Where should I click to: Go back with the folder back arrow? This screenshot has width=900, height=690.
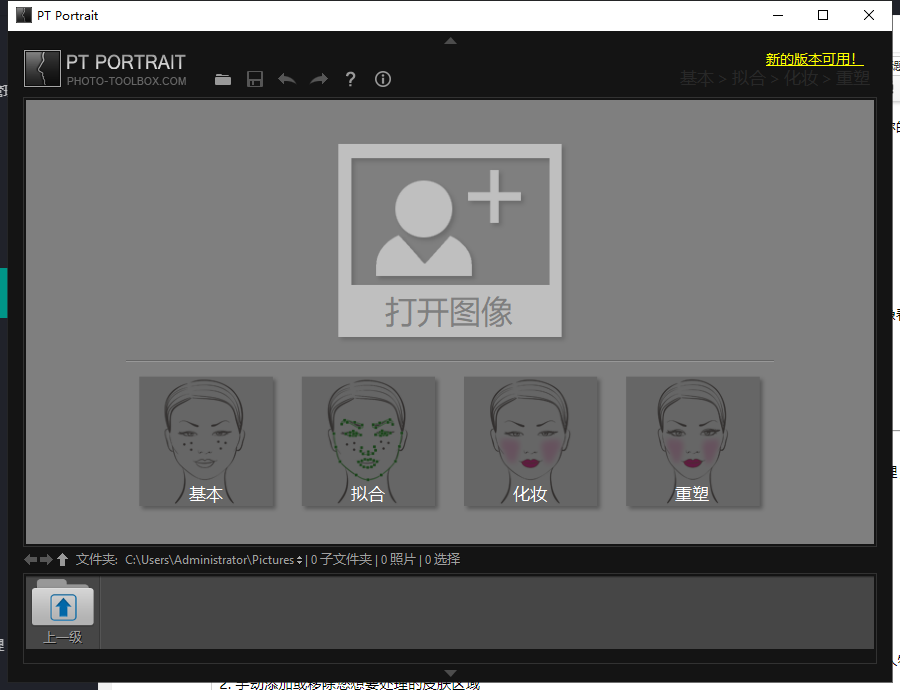coord(30,560)
